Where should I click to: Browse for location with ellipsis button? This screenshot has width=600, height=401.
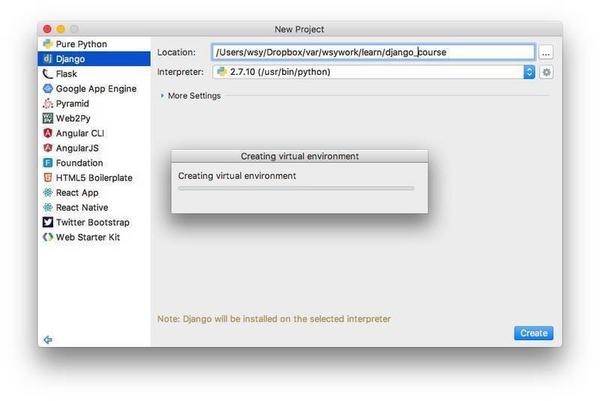(546, 52)
